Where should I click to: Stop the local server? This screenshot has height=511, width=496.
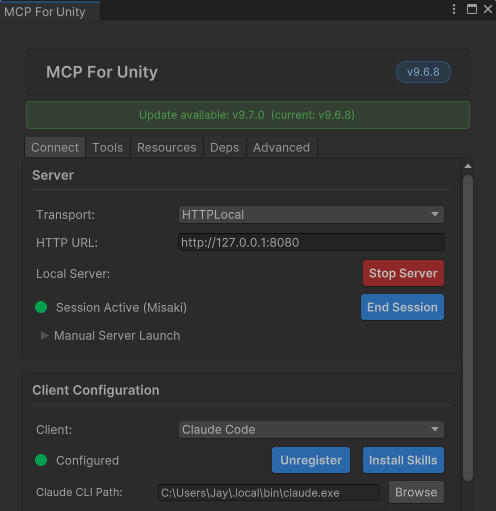pos(403,273)
